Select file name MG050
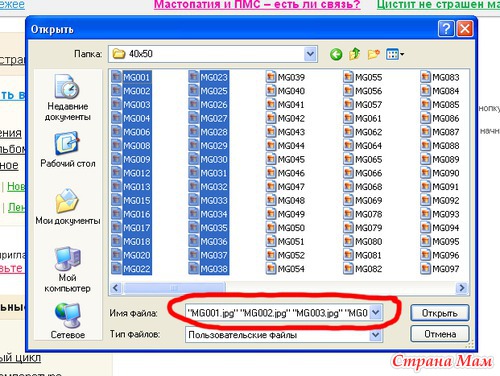 (291, 228)
